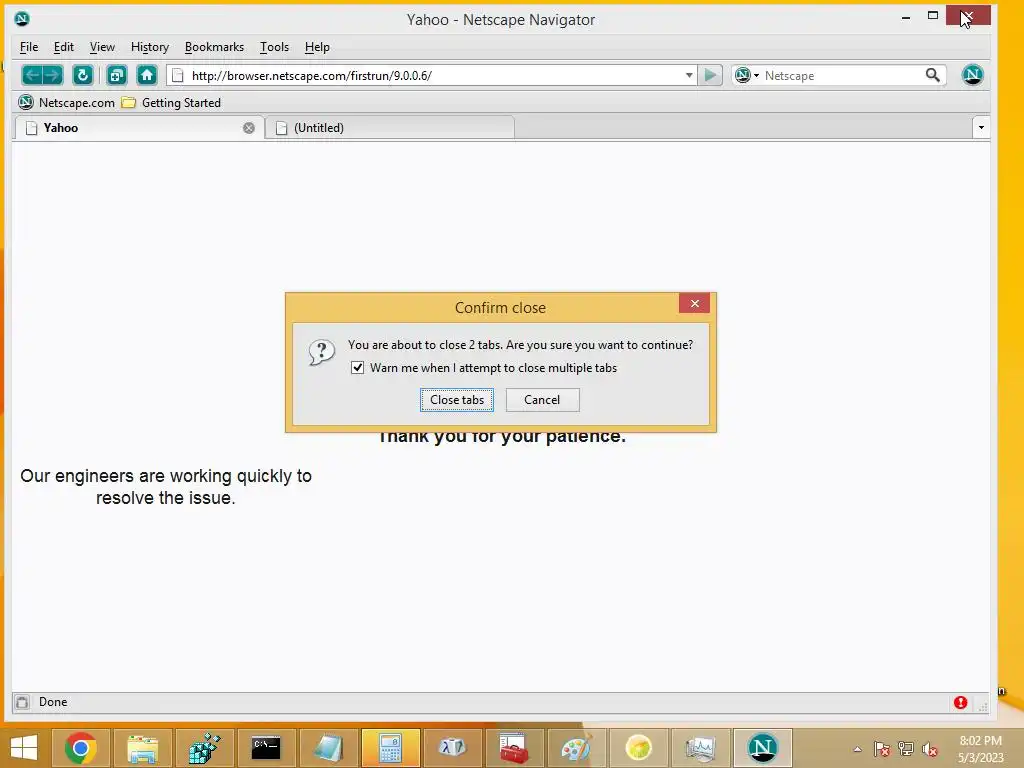Image resolution: width=1024 pixels, height=768 pixels.
Task: Open Registry Editor cubes icon in the taskbar
Action: click(204, 748)
